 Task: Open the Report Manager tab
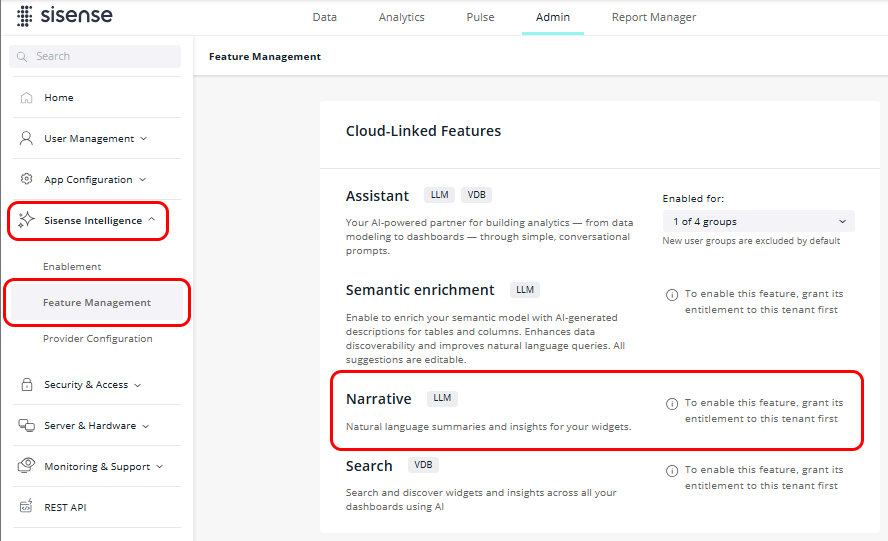pos(654,18)
